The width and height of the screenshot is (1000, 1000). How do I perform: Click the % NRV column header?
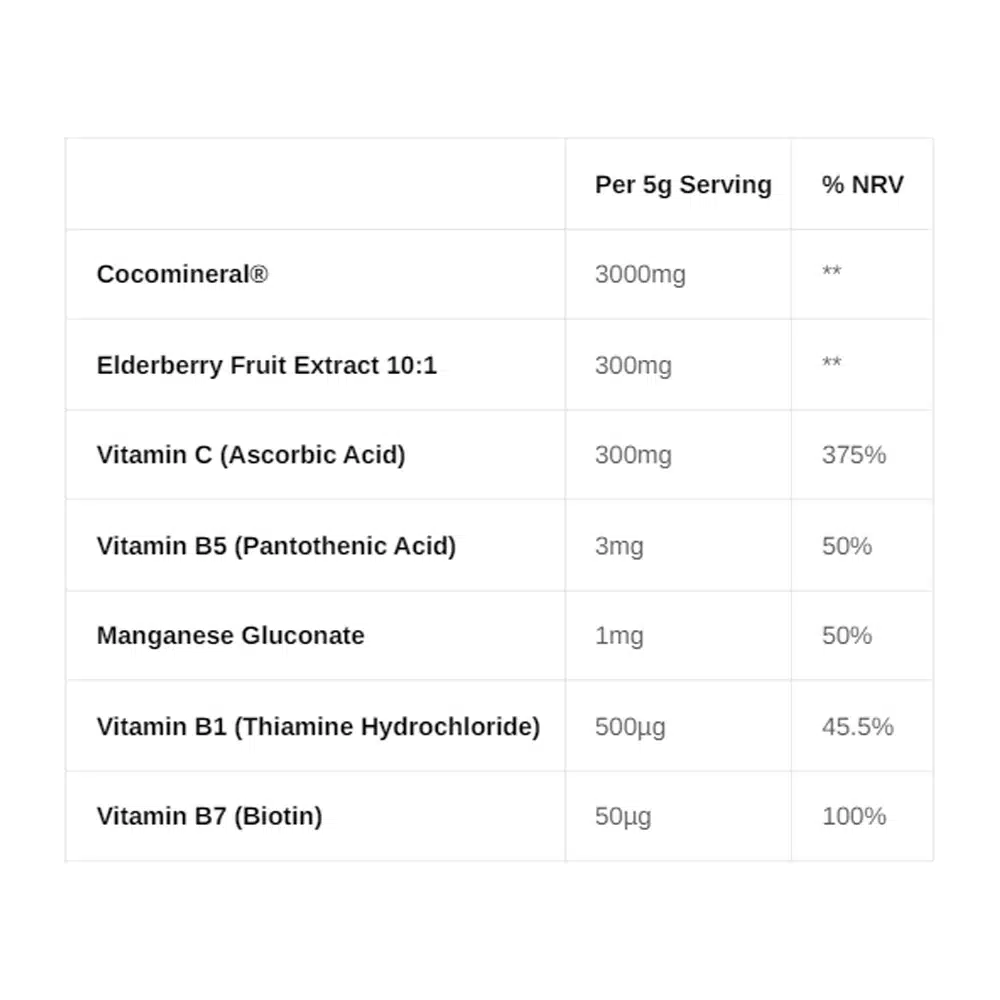(x=862, y=185)
